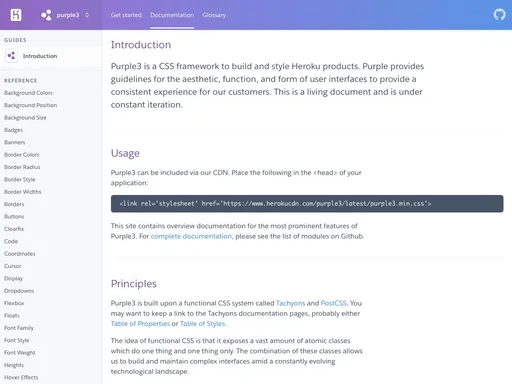Follow the complete documentation link

[x=191, y=236]
